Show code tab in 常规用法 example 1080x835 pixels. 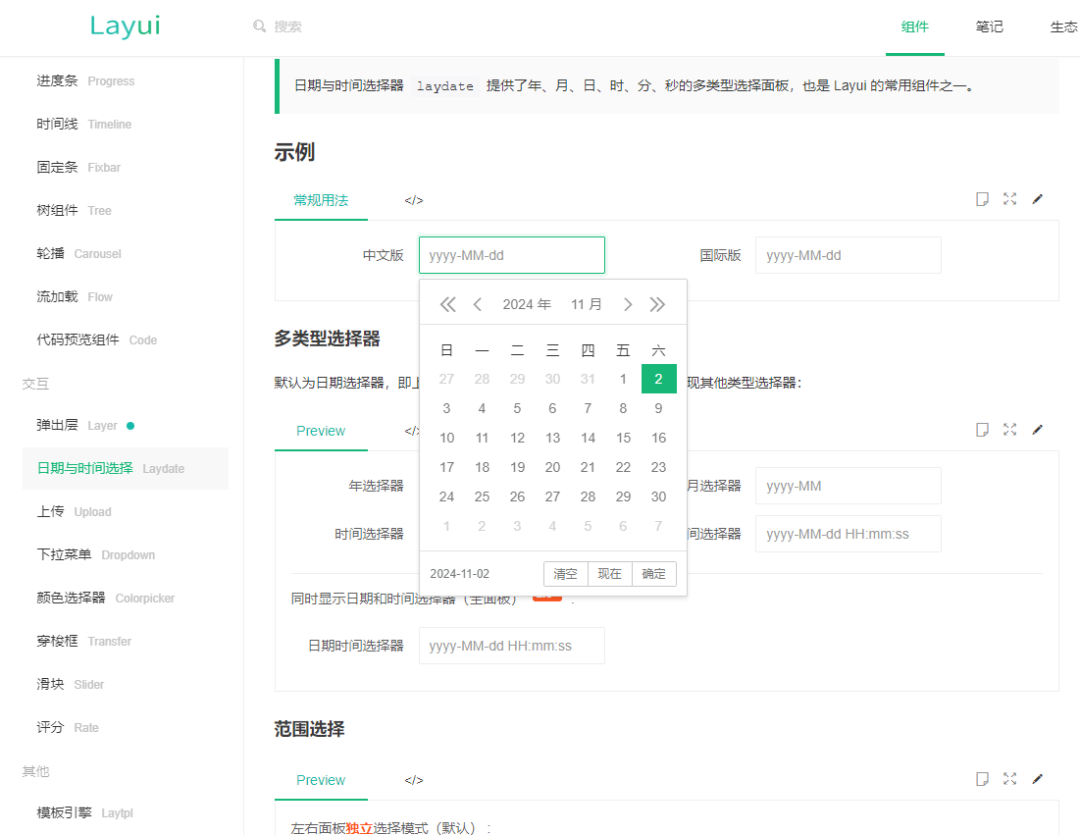click(414, 200)
